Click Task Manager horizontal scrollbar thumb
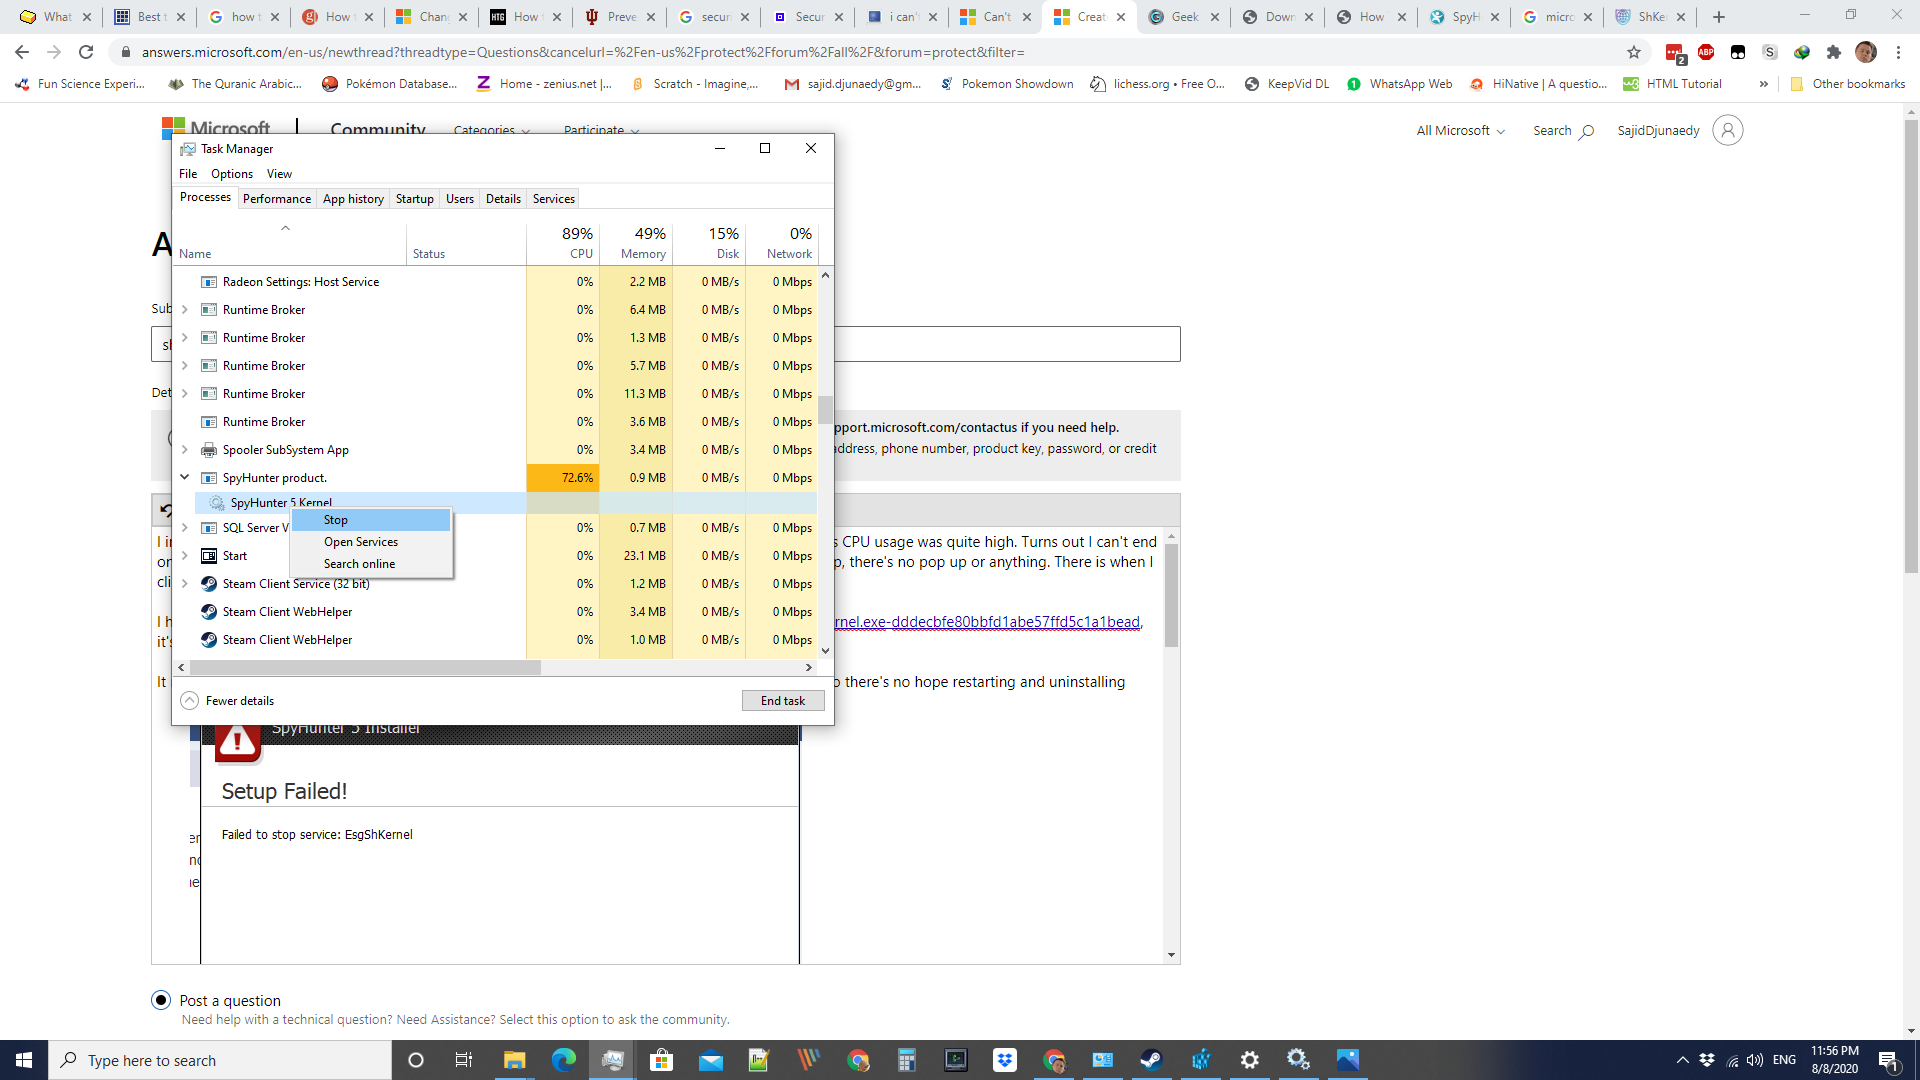Image resolution: width=1920 pixels, height=1080 pixels. (x=365, y=667)
